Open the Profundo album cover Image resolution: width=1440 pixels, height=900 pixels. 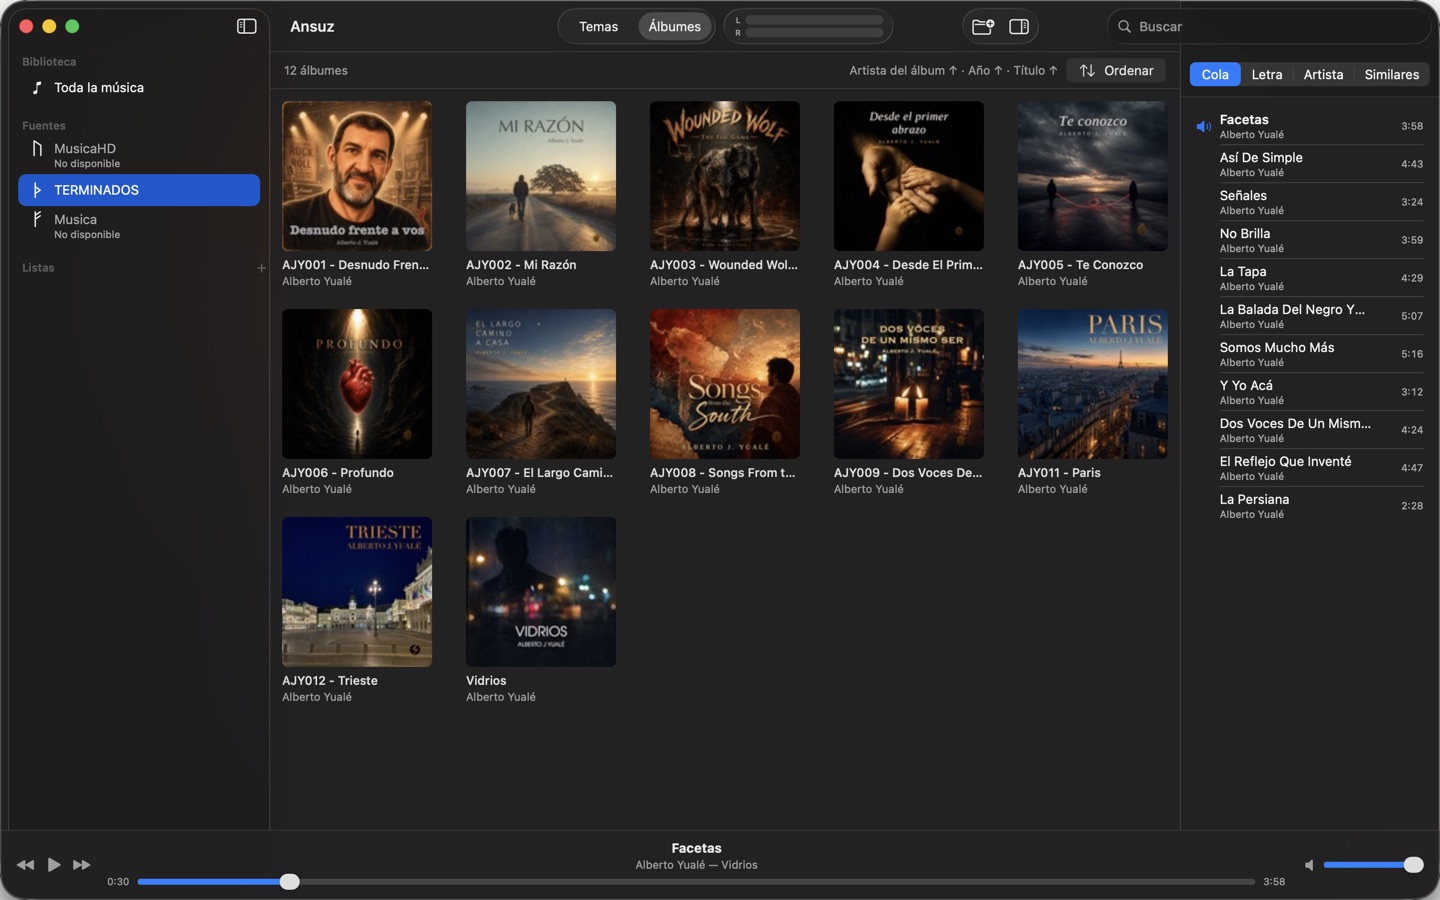pos(357,384)
